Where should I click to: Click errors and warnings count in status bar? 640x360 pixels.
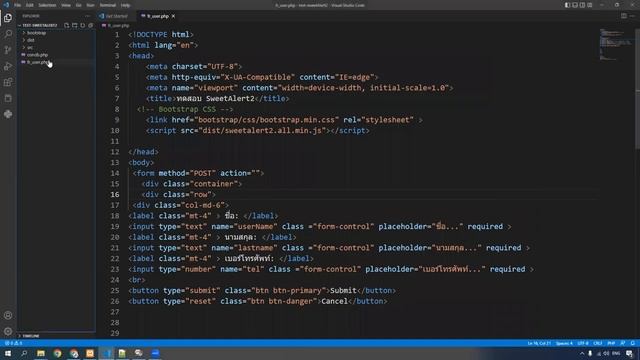coord(13,343)
